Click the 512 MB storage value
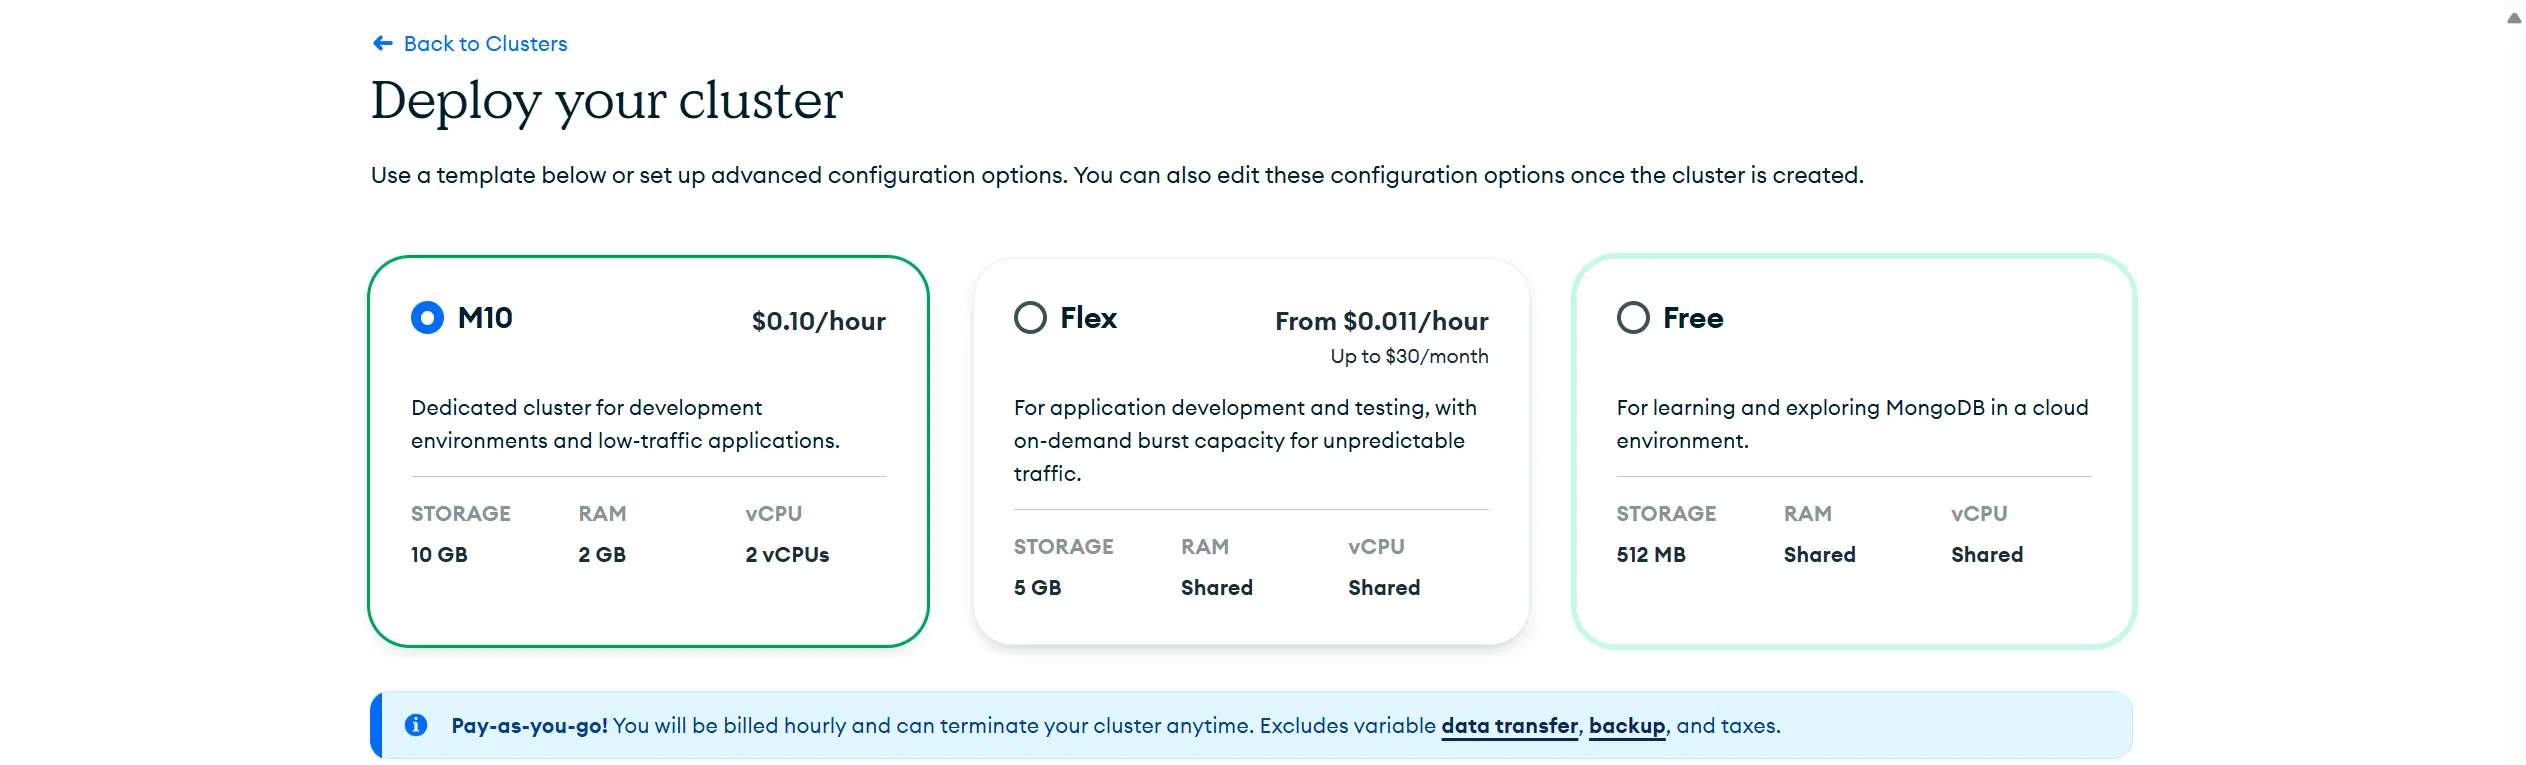The height and width of the screenshot is (765, 2526). click(x=1651, y=555)
